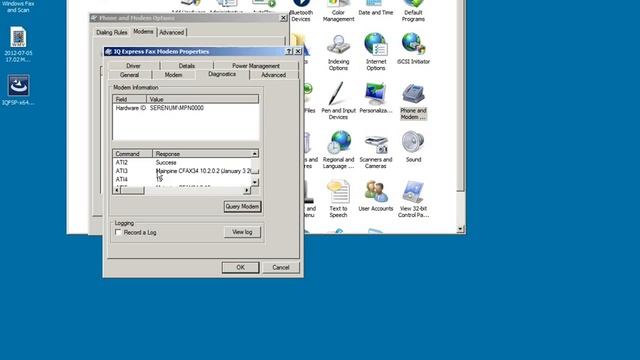Click scroll down arrow of response list
The height and width of the screenshot is (360, 640).
coord(255,182)
